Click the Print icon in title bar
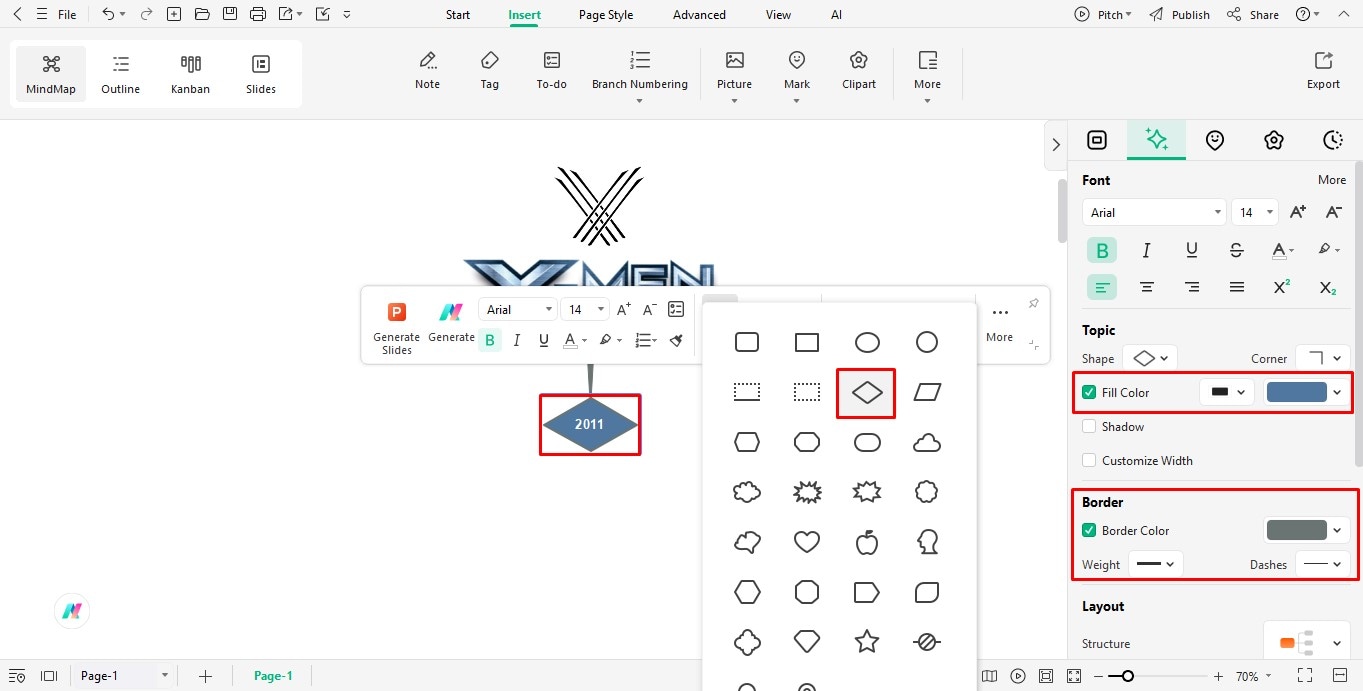Screen dimensions: 1363x691 coord(258,15)
